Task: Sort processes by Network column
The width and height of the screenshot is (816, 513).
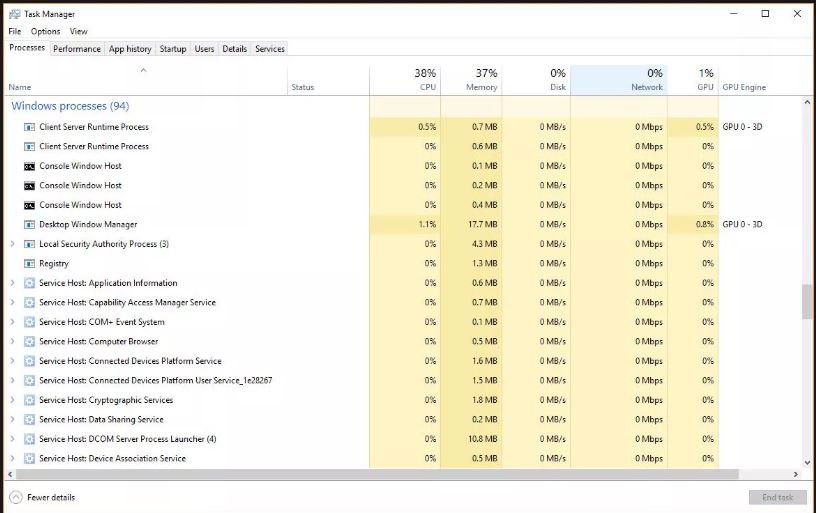Action: (x=619, y=81)
